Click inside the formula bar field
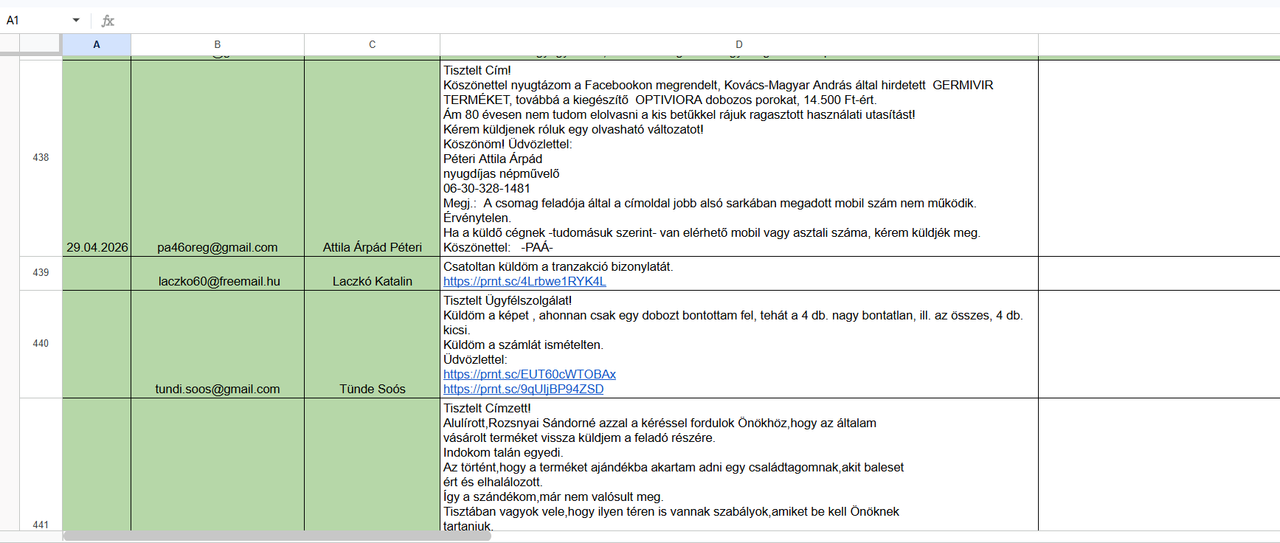 tap(698, 20)
